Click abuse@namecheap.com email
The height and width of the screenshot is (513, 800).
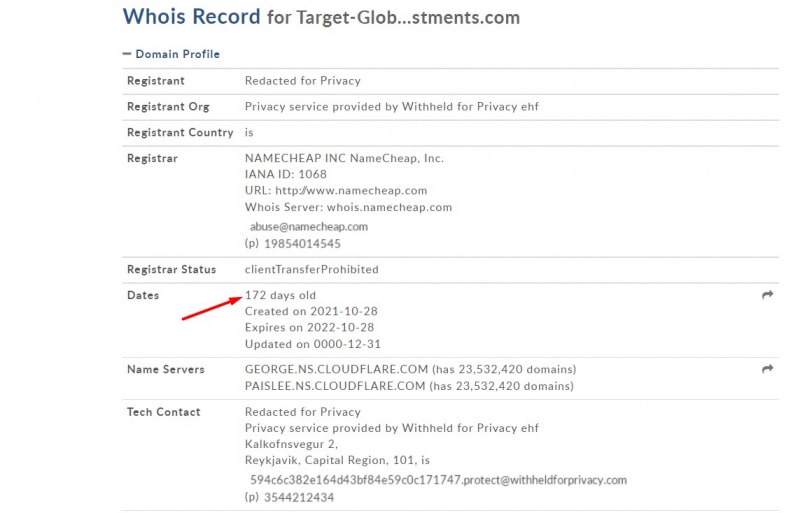click(x=309, y=227)
